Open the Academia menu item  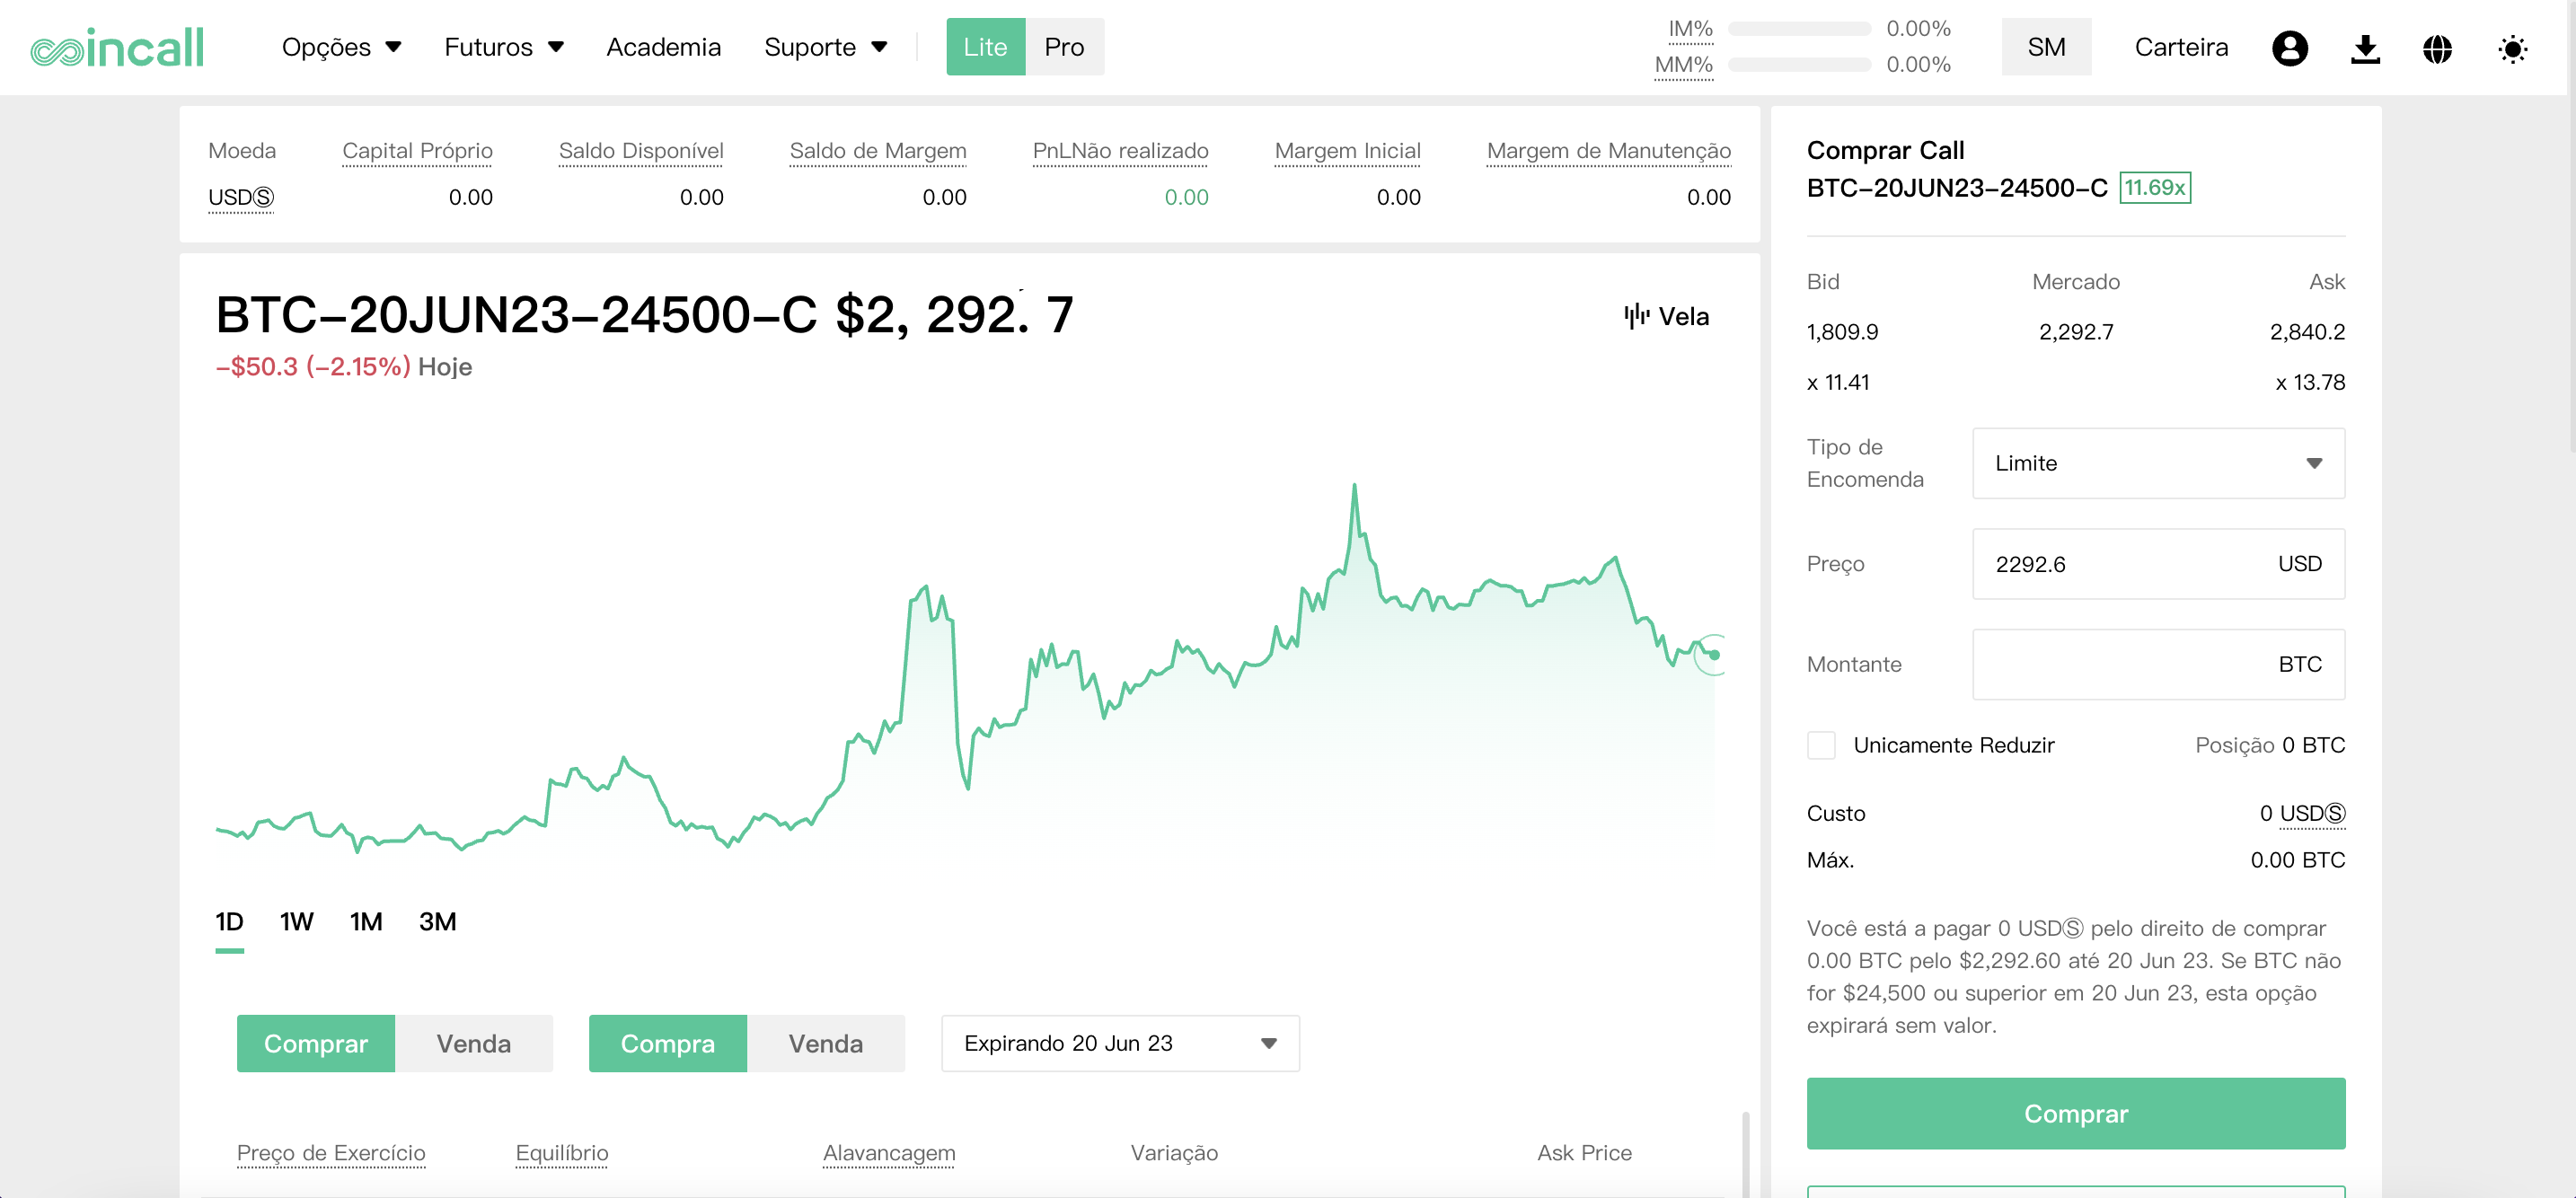(x=663, y=47)
